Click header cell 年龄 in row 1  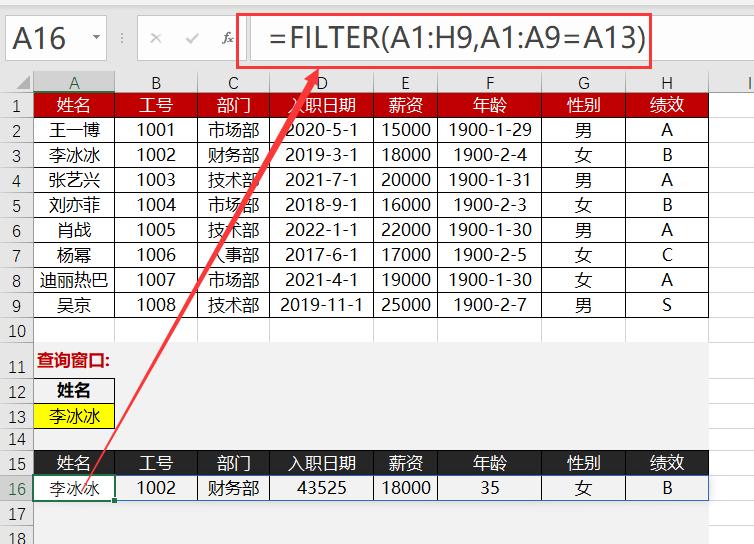pyautogui.click(x=490, y=105)
